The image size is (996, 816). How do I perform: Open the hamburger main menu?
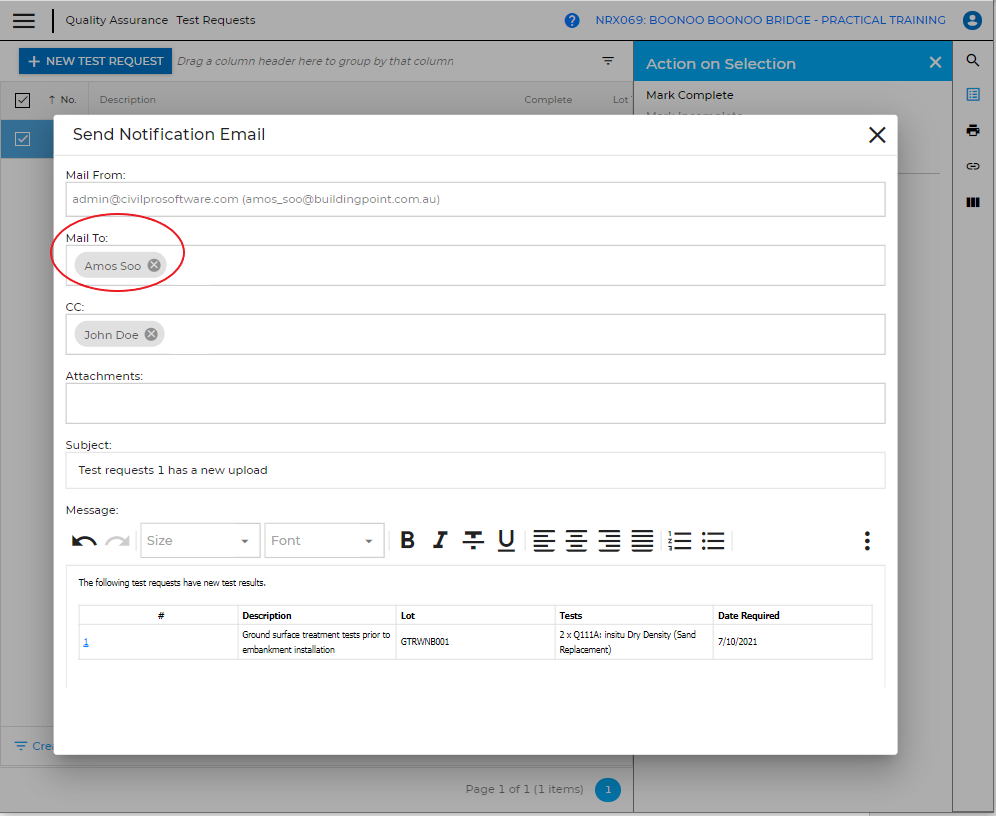coord(24,21)
